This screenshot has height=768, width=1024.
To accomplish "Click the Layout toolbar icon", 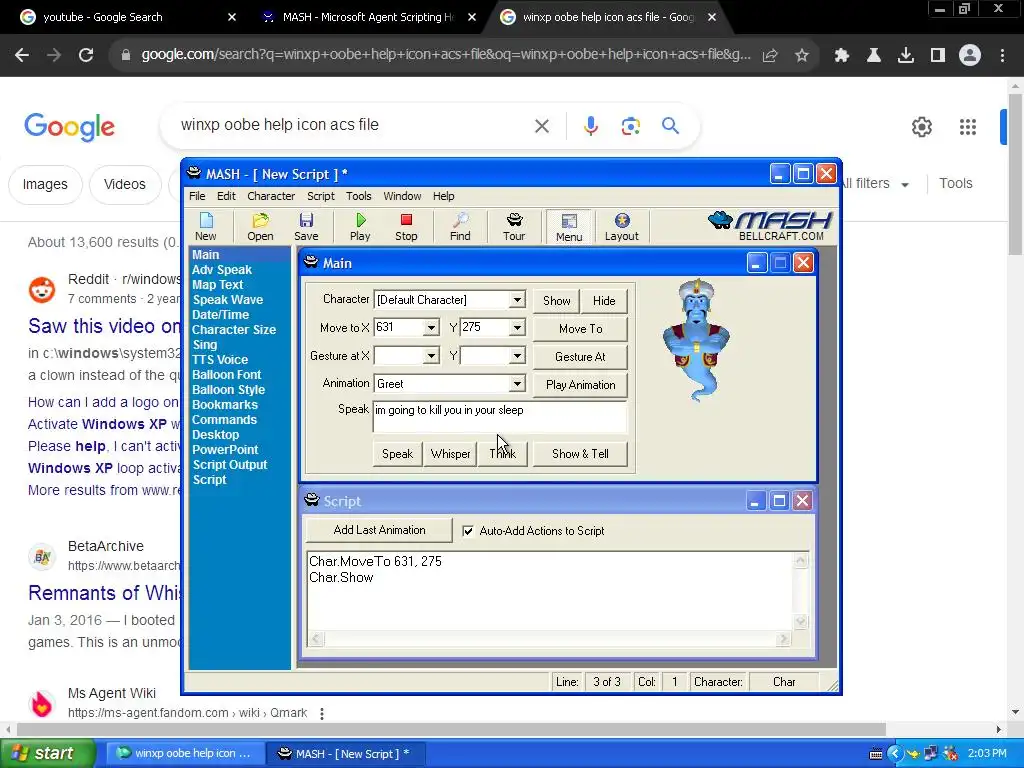I will point(621,227).
